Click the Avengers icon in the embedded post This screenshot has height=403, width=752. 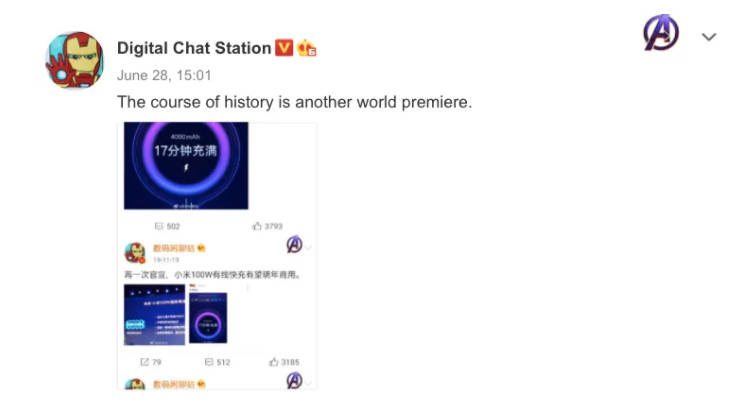[x=294, y=244]
